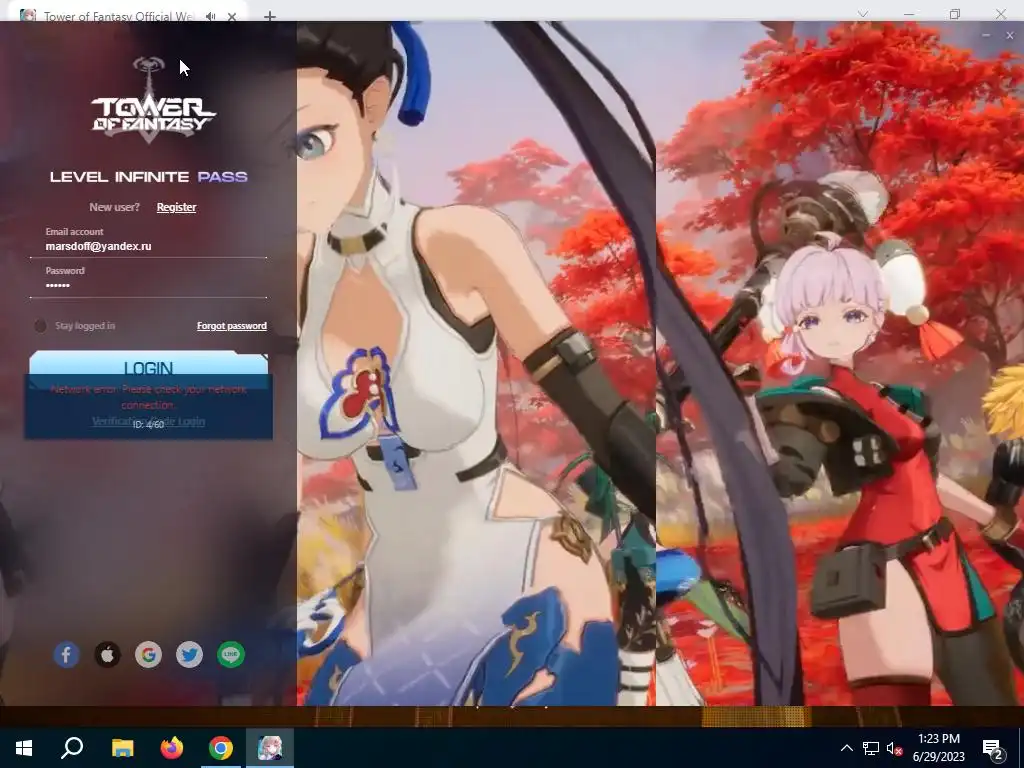
Task: Launch File Explorer from the taskbar
Action: (x=122, y=748)
